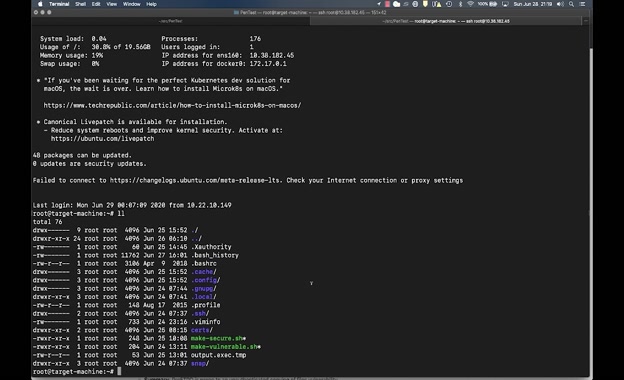This screenshot has height=380, width=624.
Task: Switch to the first ~/src/PenTest tab
Action: click(x=170, y=21)
